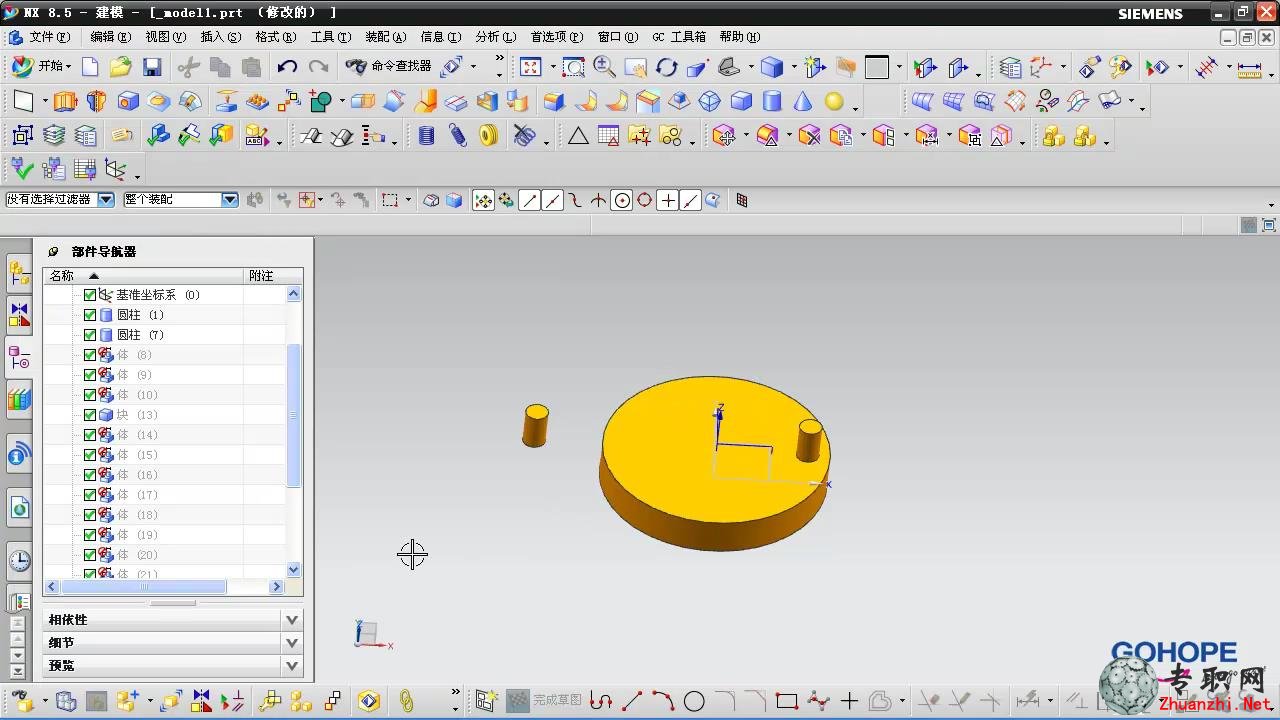Toggle checkbox for 块 (13)
The height and width of the screenshot is (720, 1280).
(x=90, y=415)
